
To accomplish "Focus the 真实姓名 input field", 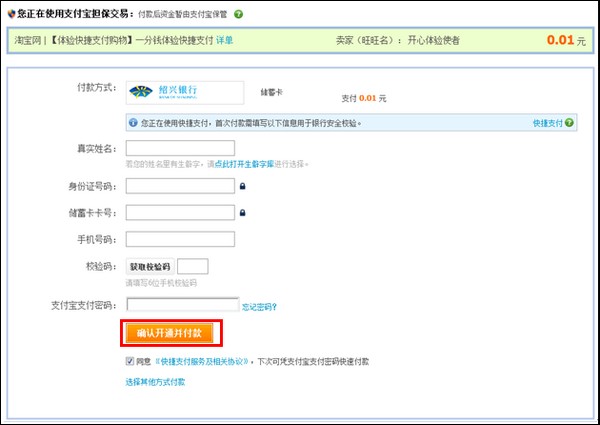I will (180, 148).
